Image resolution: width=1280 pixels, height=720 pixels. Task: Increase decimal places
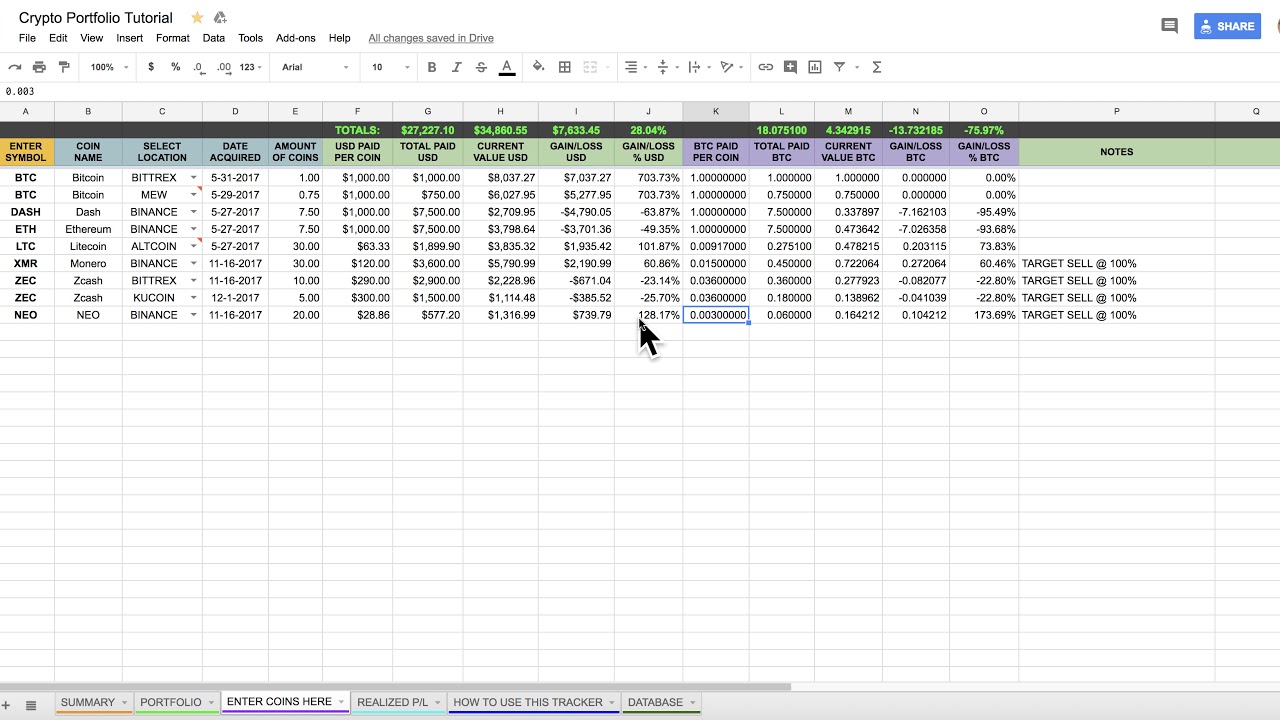click(x=224, y=67)
